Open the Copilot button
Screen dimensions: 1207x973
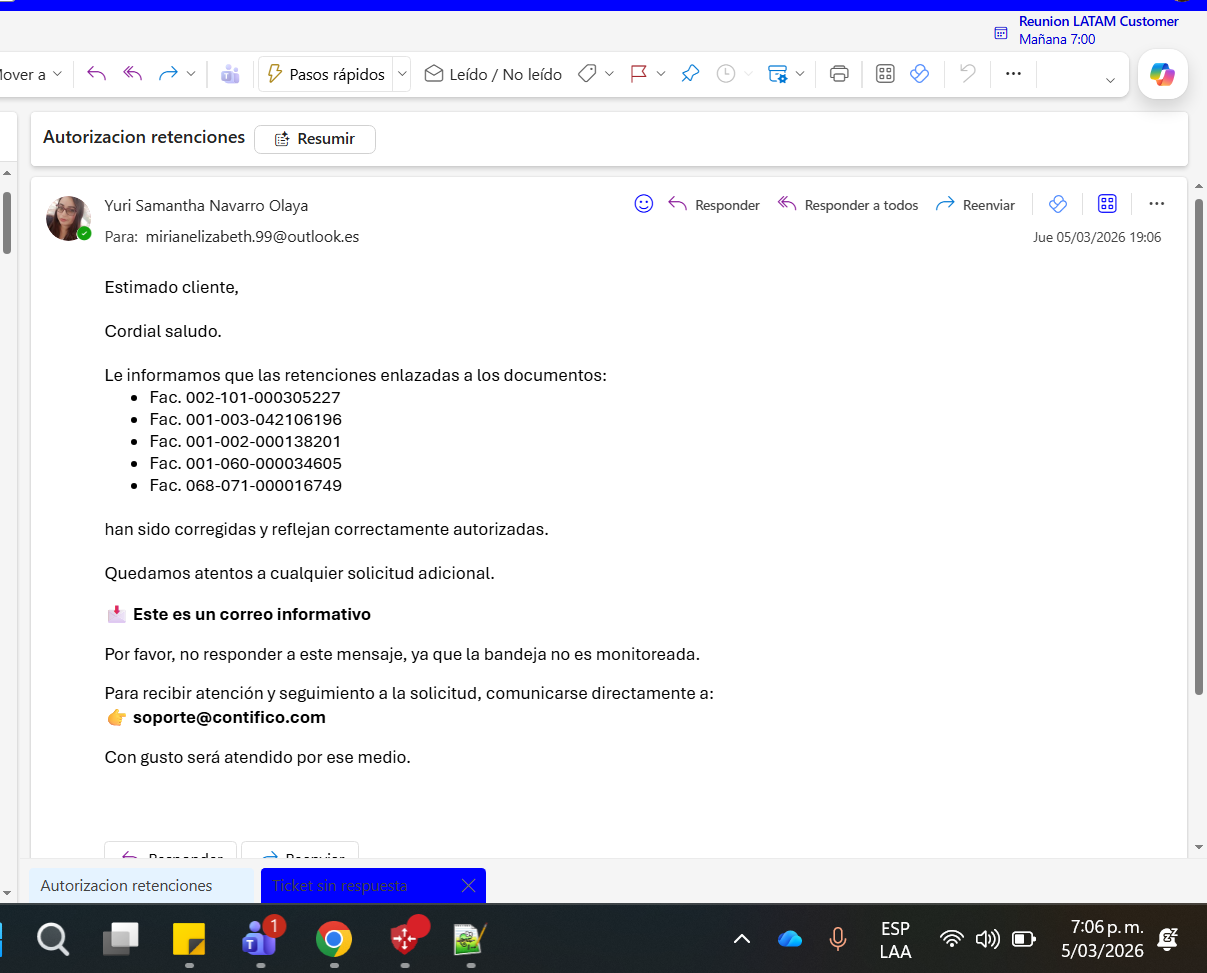pos(1163,75)
